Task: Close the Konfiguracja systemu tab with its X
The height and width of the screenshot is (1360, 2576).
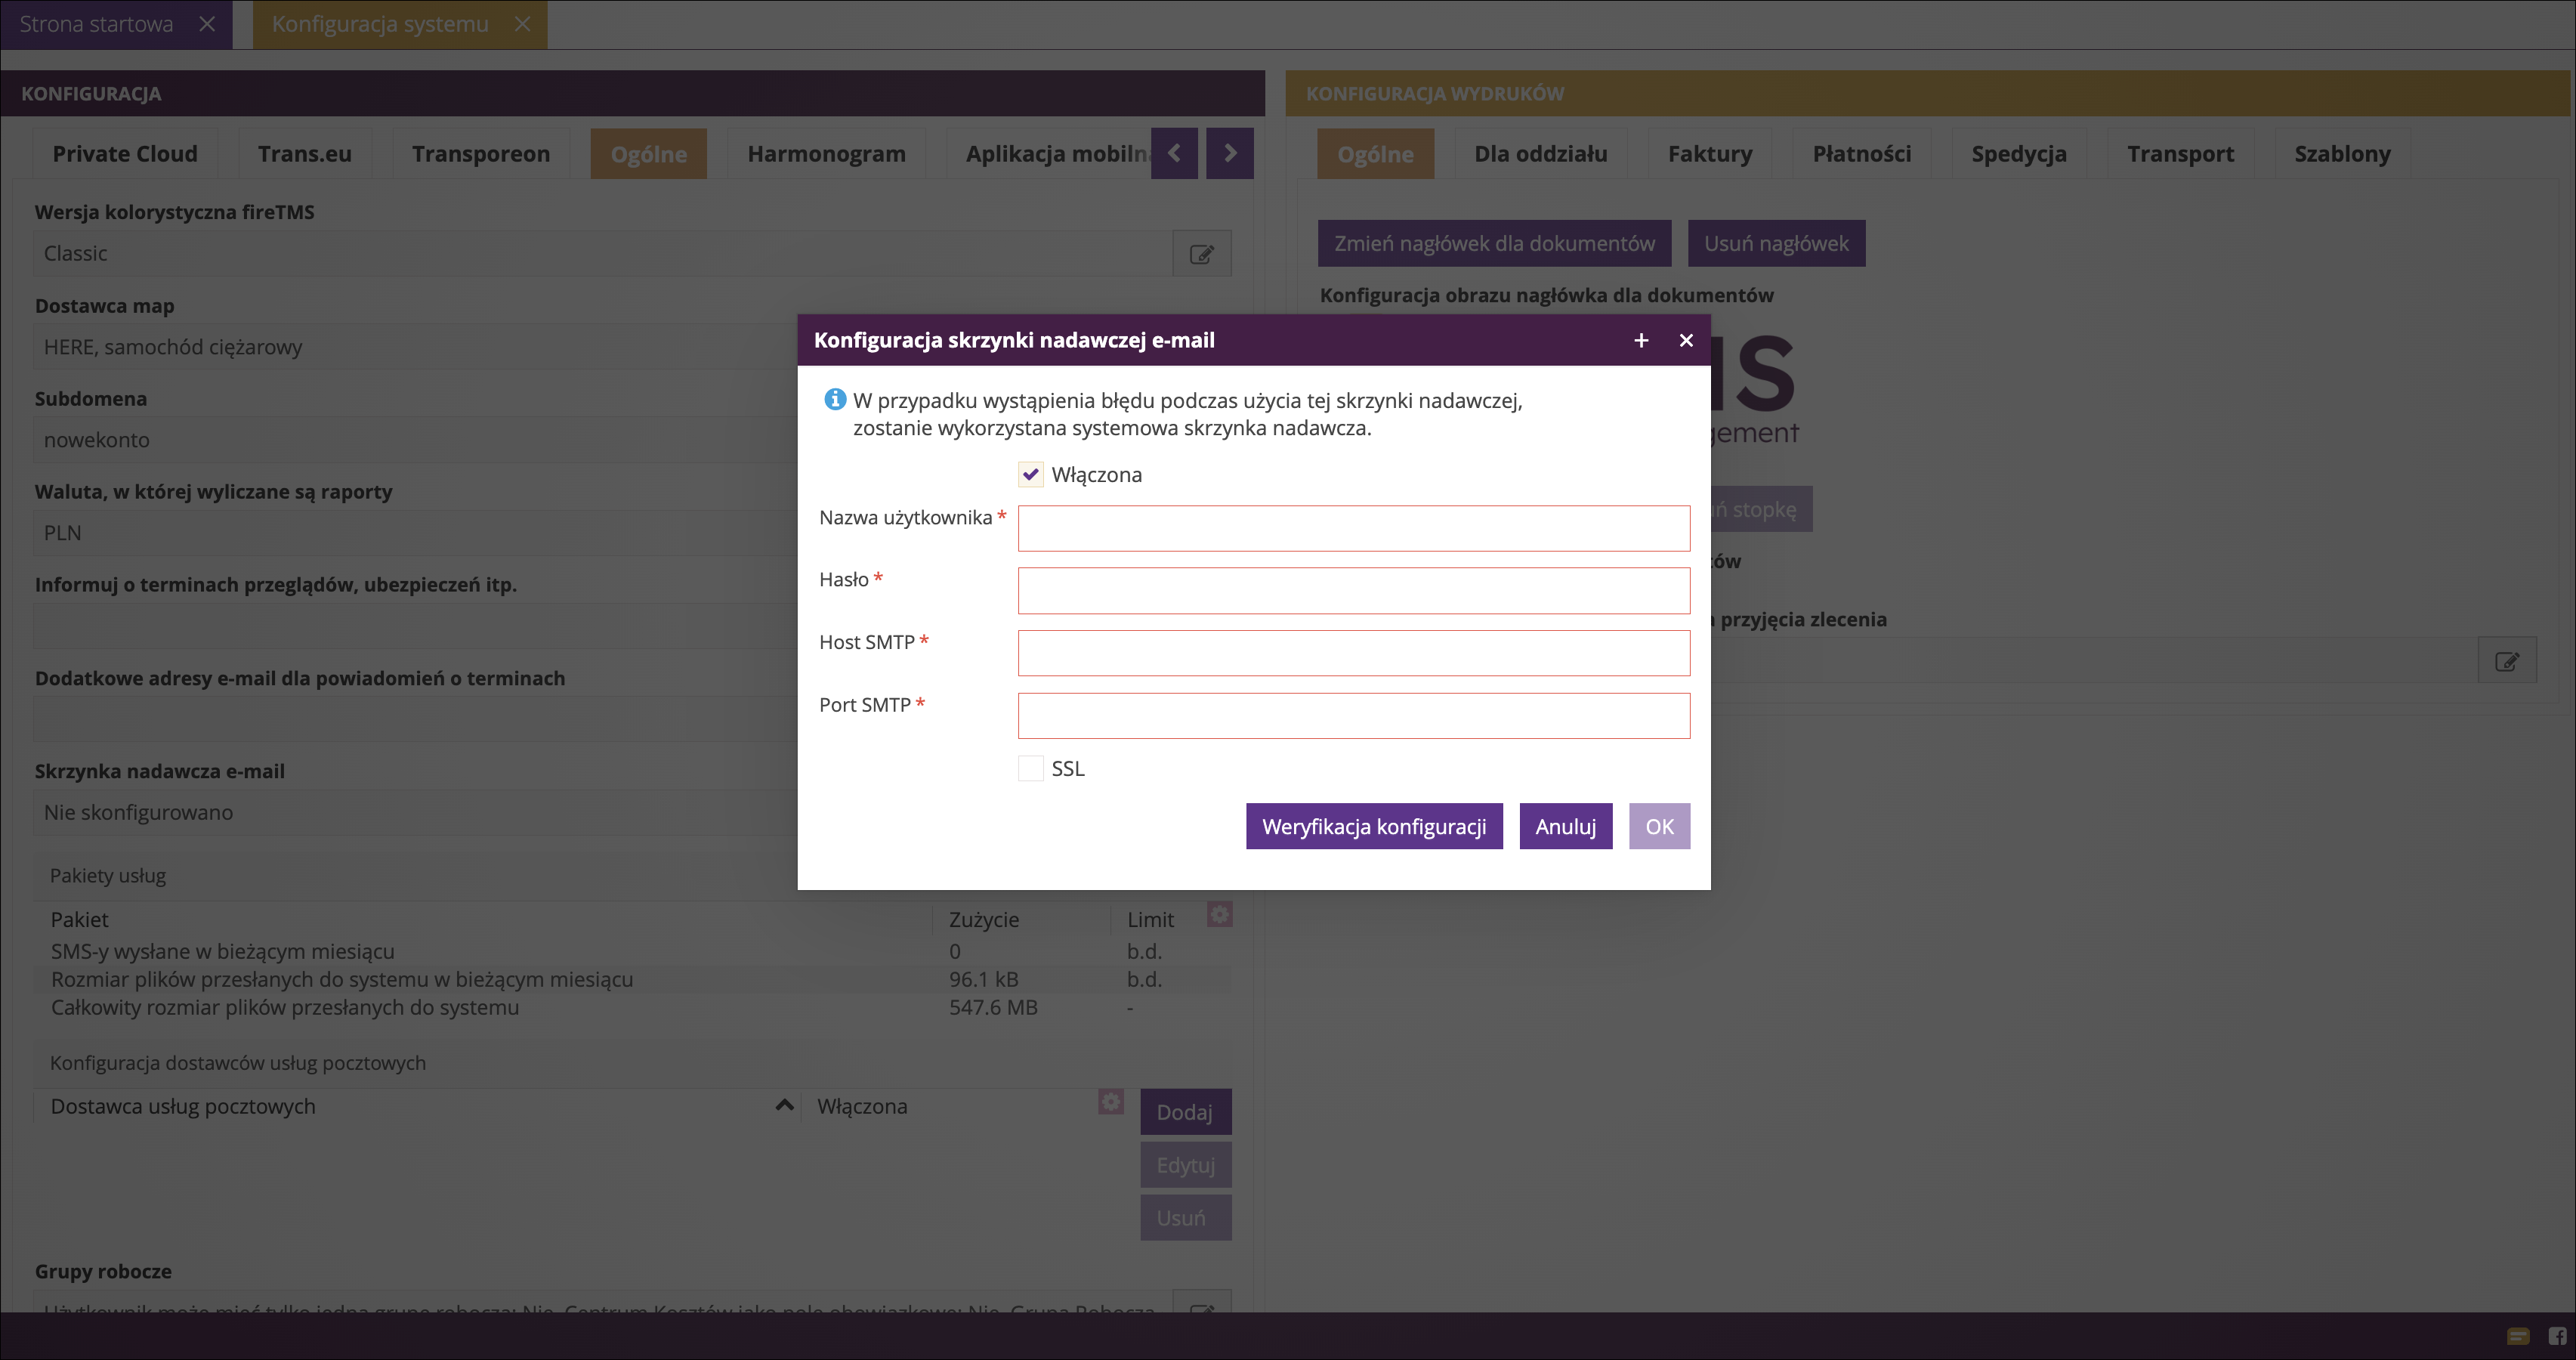Action: (522, 24)
